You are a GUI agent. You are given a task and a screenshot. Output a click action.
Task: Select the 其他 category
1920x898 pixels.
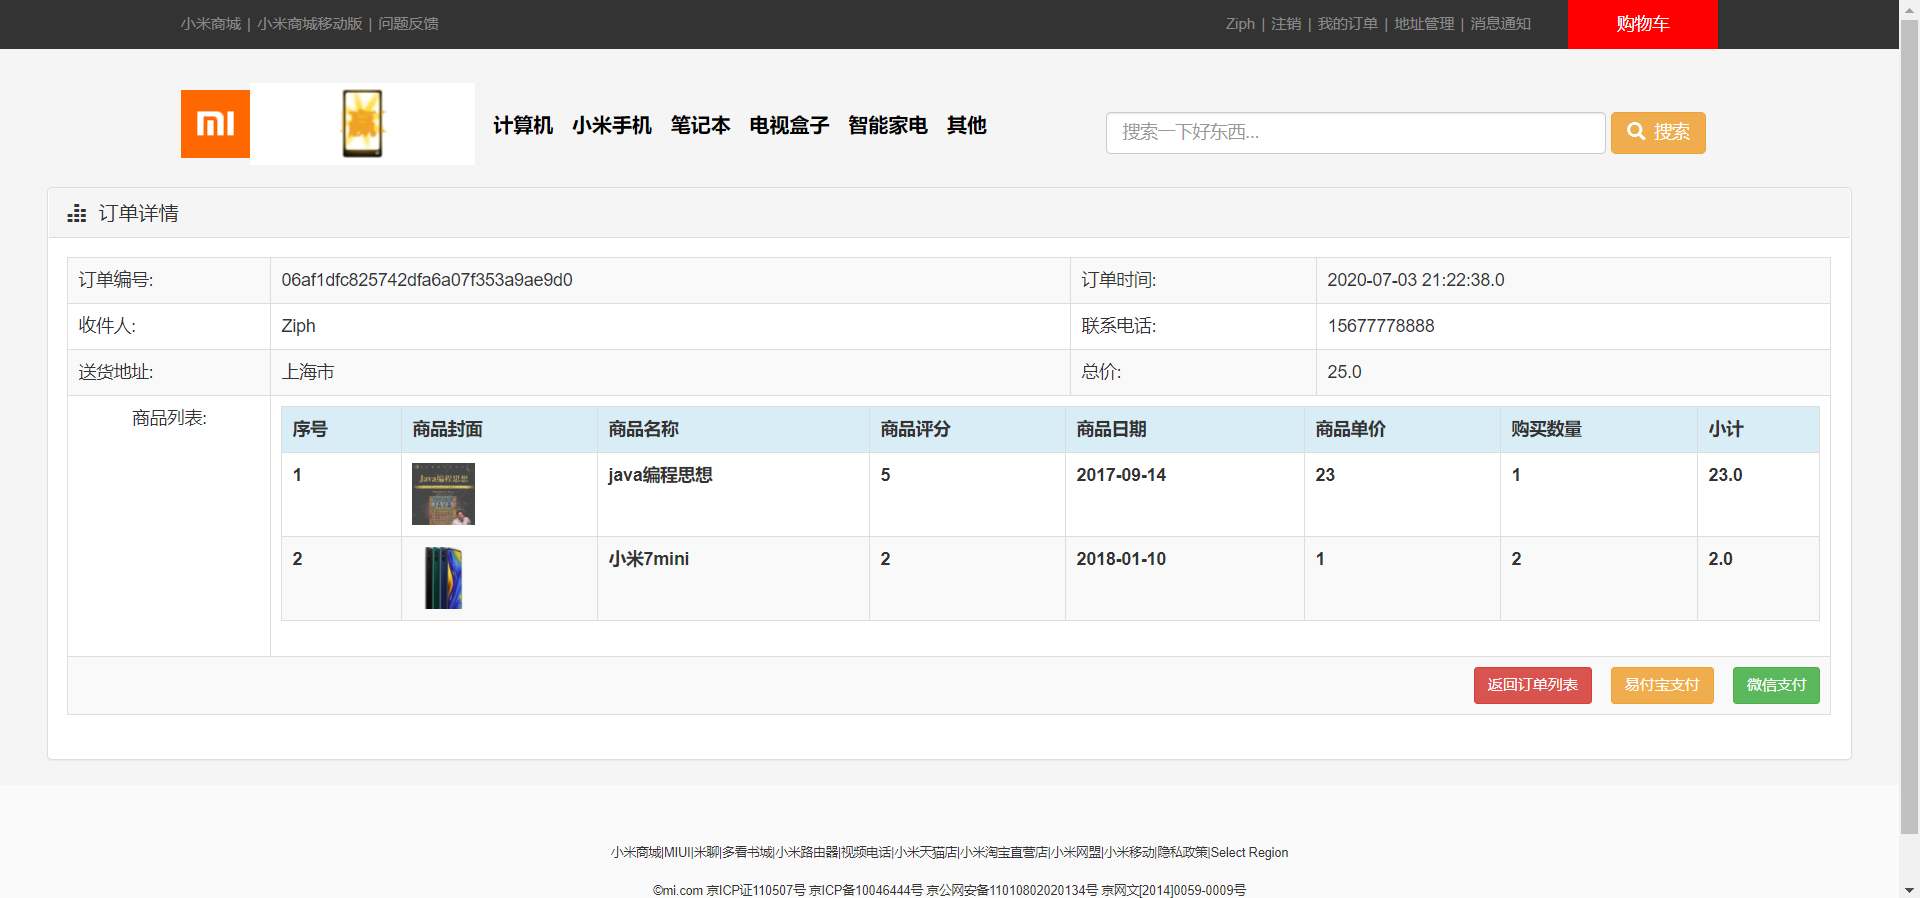coord(967,125)
